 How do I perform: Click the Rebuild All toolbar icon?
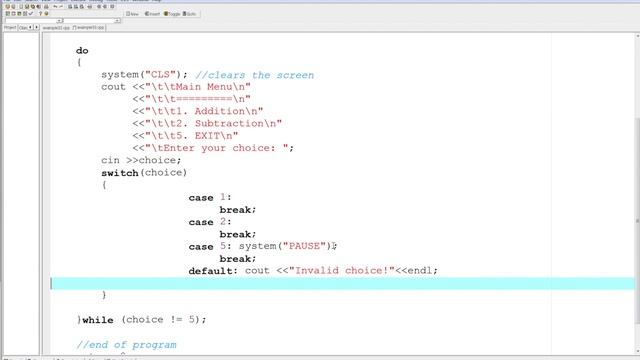[x=24, y=13]
